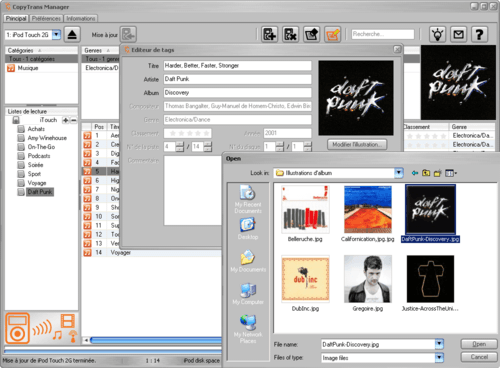Viewport: 500px width, 368px height.
Task: Toggle the Amy Winehouse playlist checkbox
Action: (21, 138)
